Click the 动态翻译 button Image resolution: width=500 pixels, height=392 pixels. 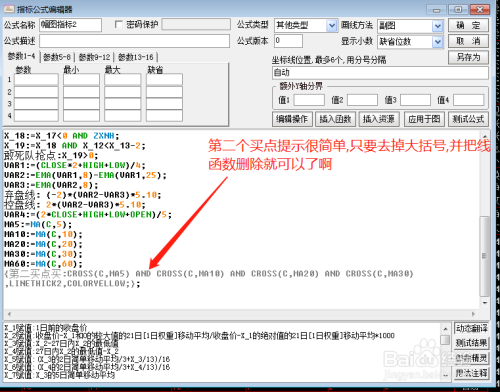tap(471, 328)
